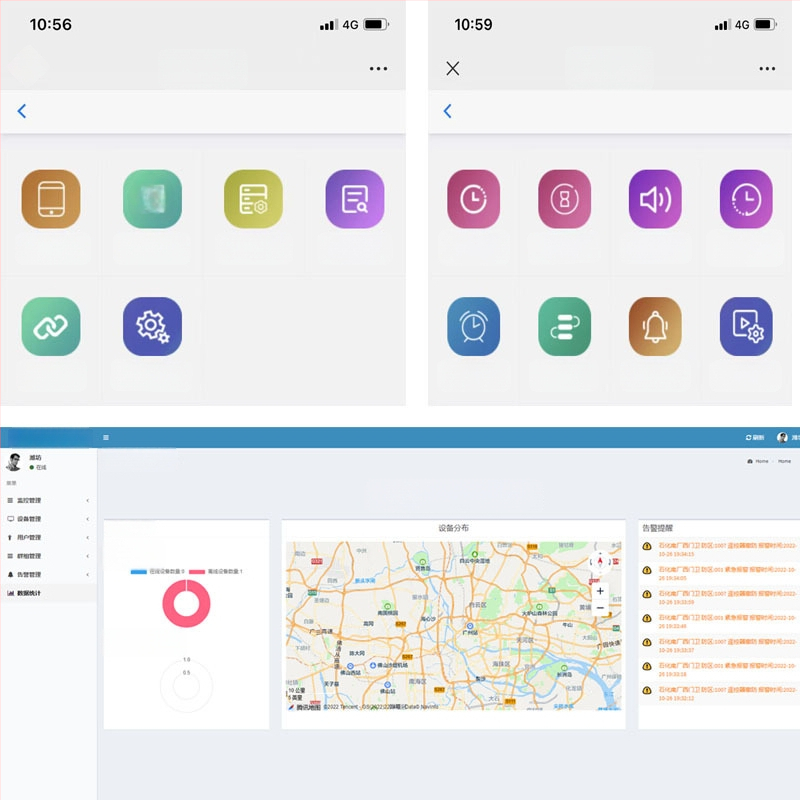Image resolution: width=800 pixels, height=800 pixels.
Task: Tap the back chevron on 10:56 screen
Action: pyautogui.click(x=21, y=111)
